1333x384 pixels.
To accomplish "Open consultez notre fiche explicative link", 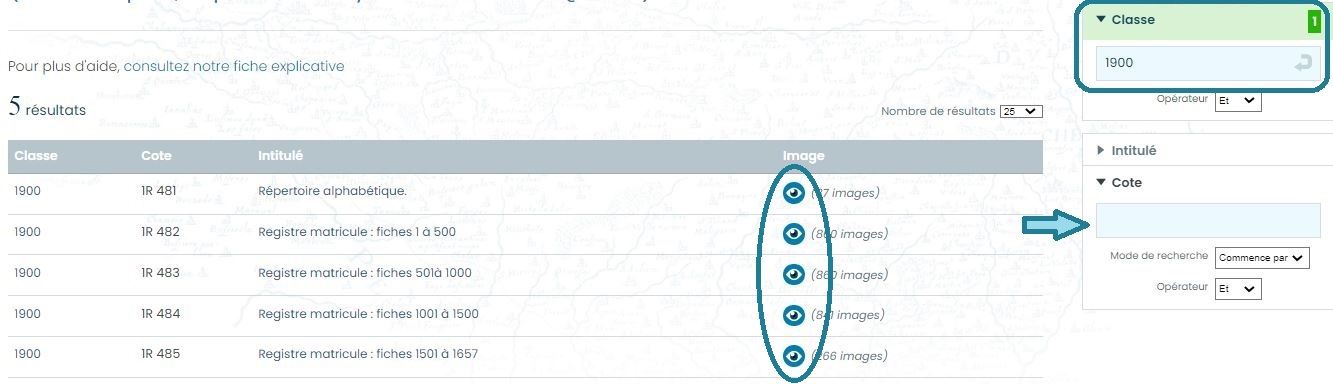I will point(234,66).
